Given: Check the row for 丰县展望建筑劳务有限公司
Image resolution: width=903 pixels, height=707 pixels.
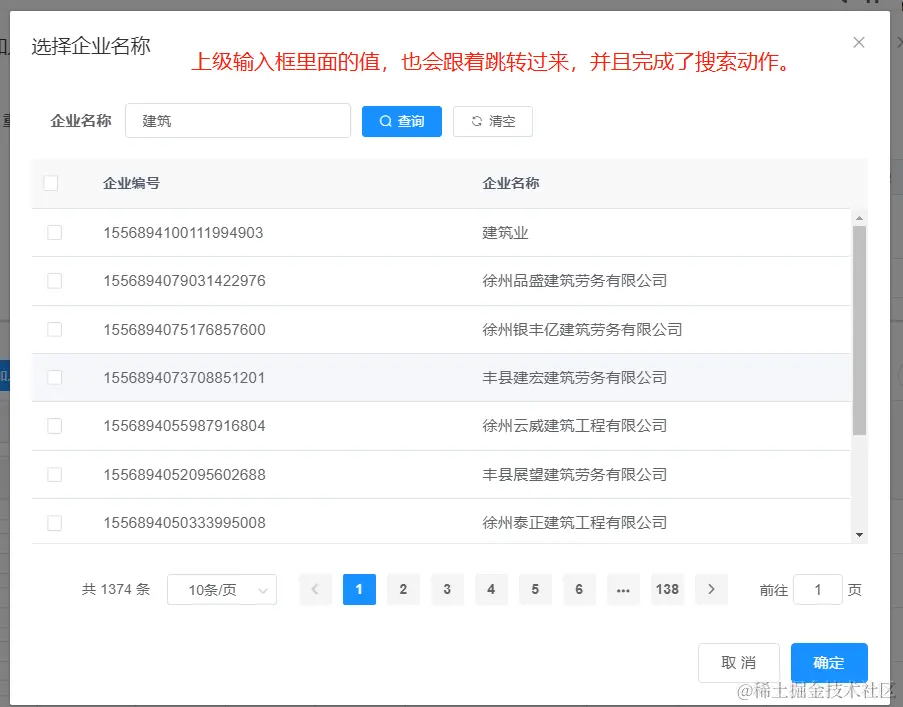Looking at the screenshot, I should (54, 474).
